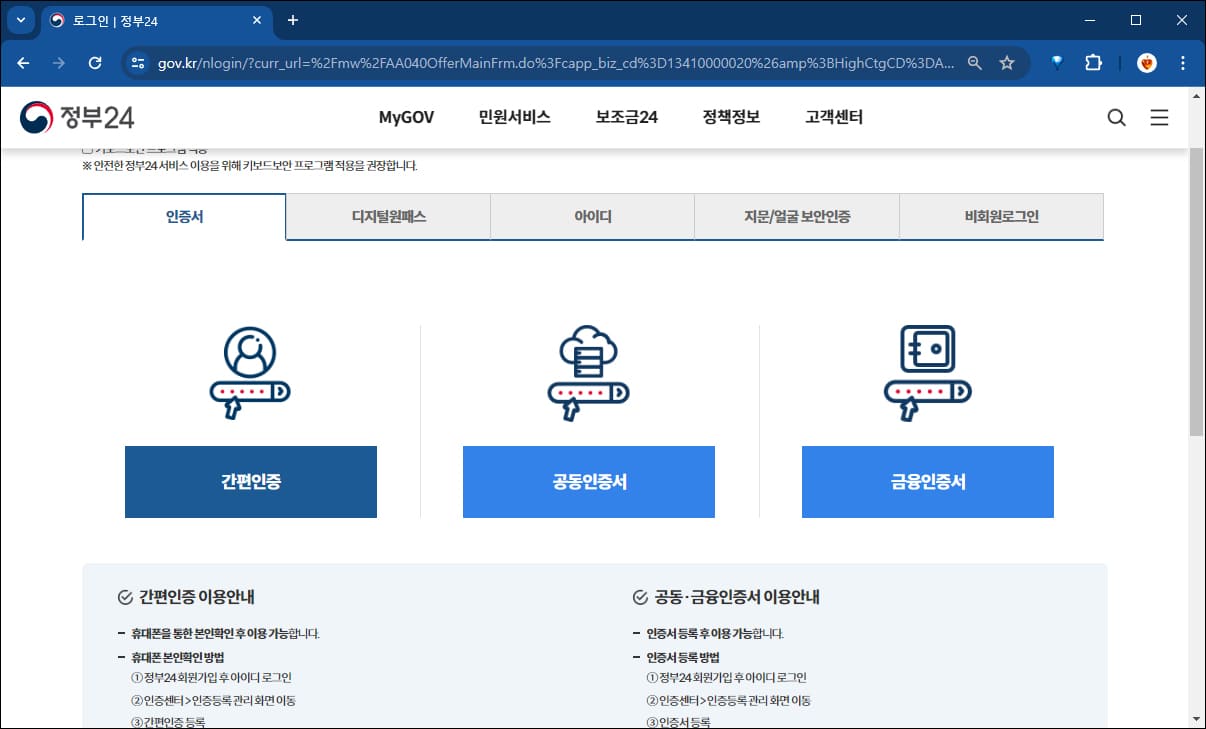Click the 공동인증서 login button
The image size is (1206, 729).
588,481
